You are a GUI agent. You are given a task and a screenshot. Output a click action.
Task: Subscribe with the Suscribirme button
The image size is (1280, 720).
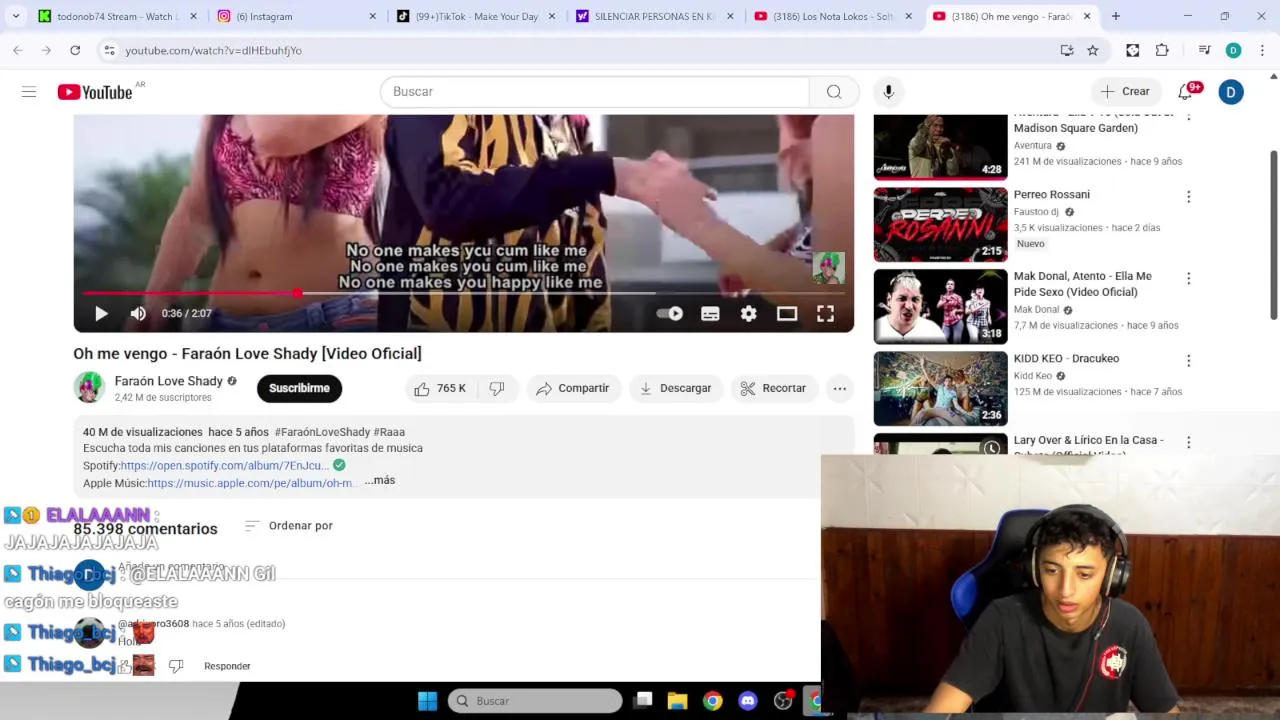pos(299,388)
